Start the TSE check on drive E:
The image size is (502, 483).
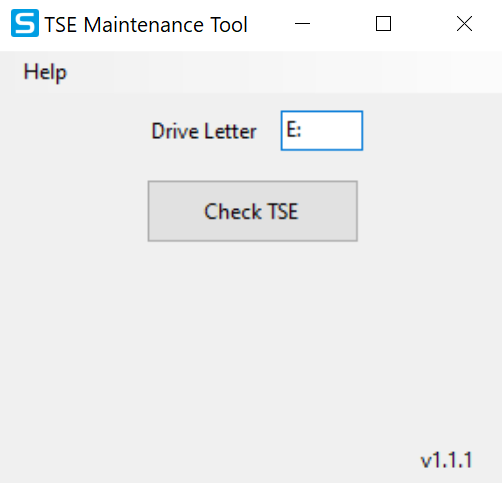[253, 211]
